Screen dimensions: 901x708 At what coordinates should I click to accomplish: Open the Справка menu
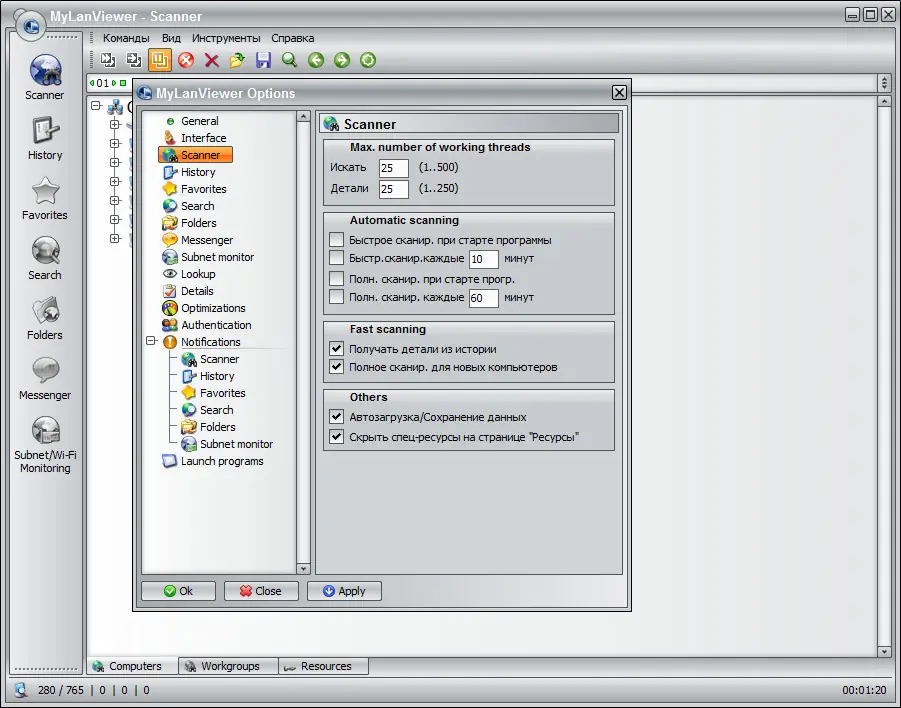coord(292,38)
